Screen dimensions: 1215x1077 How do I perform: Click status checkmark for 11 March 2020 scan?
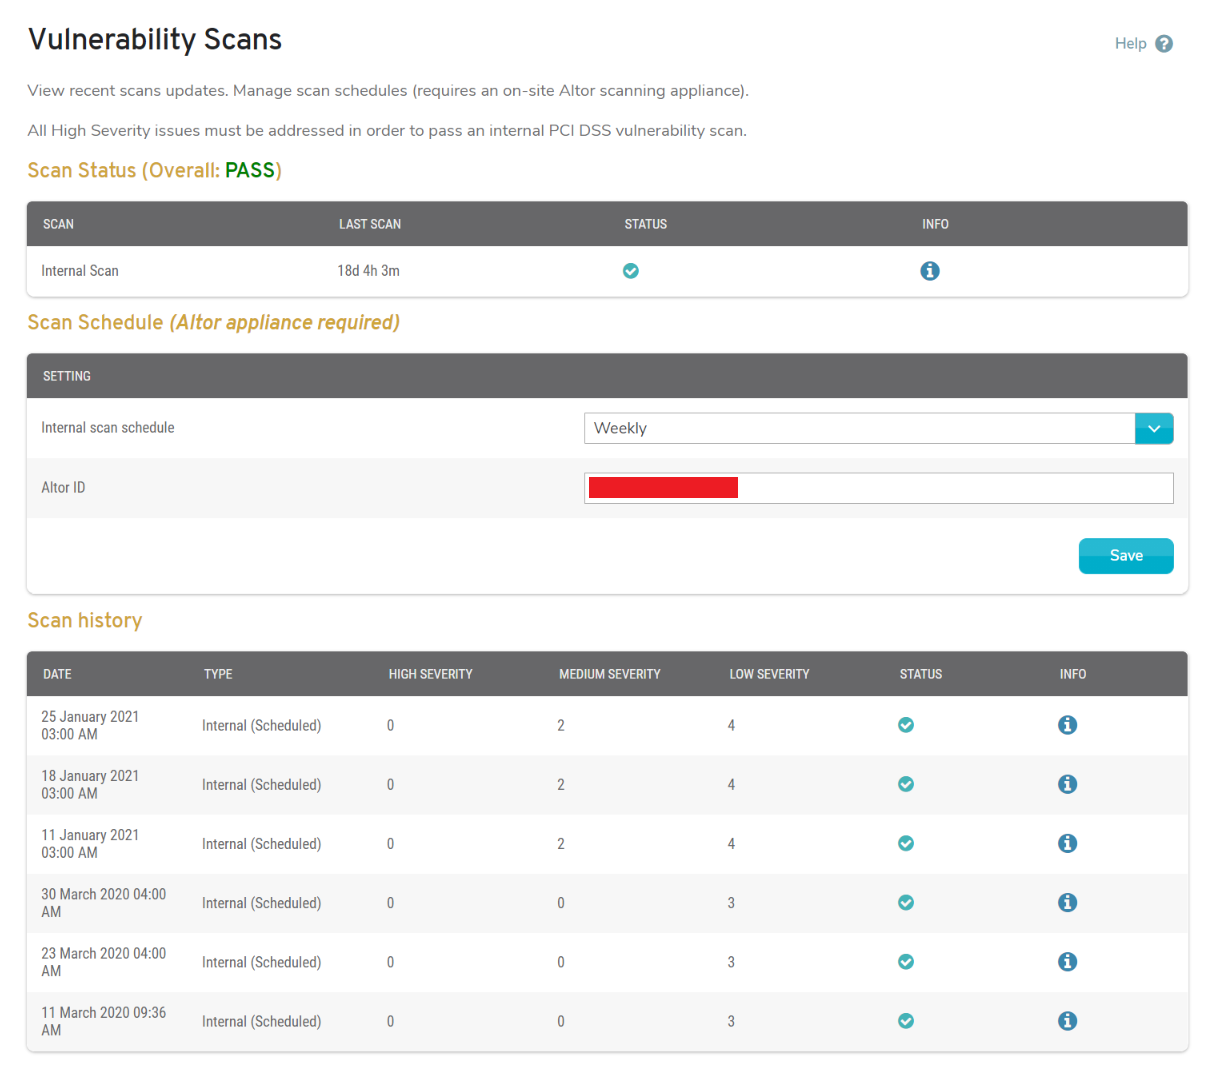[x=906, y=1021]
